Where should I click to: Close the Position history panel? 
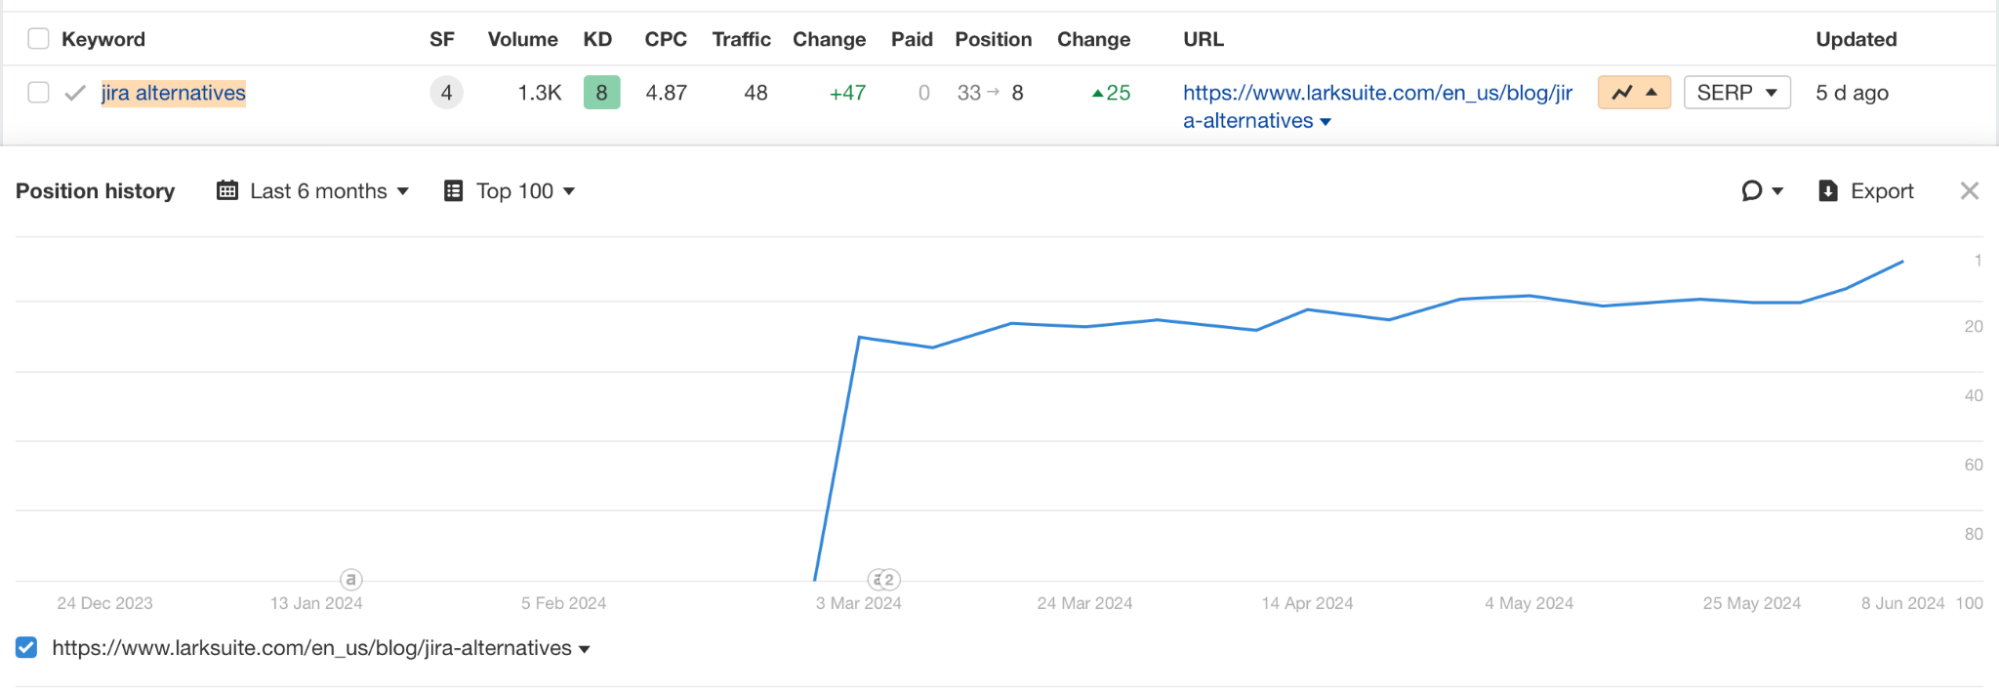pos(1969,191)
